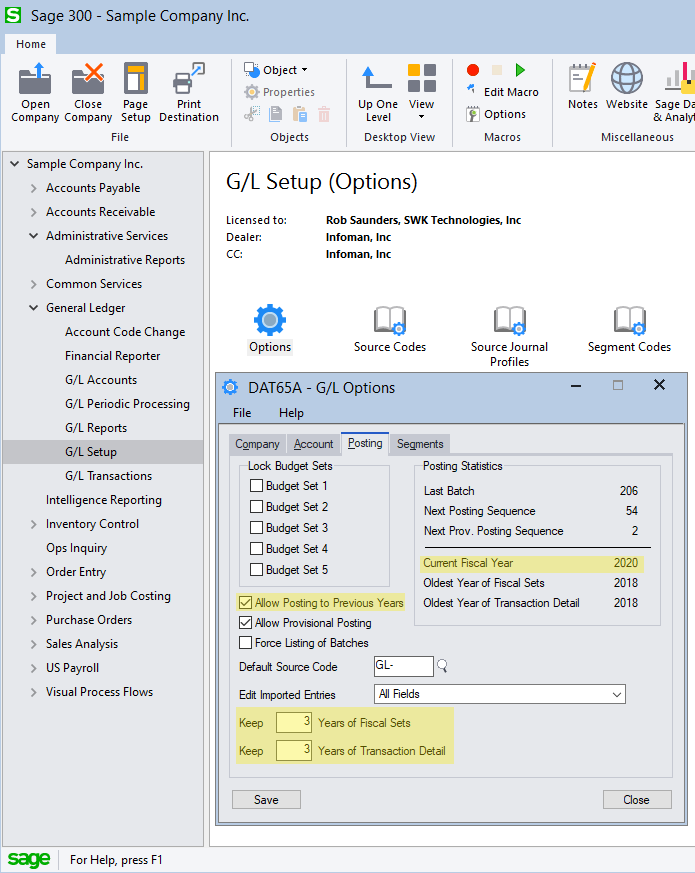Select the Home ribbon tab
The width and height of the screenshot is (695, 873).
(x=31, y=44)
